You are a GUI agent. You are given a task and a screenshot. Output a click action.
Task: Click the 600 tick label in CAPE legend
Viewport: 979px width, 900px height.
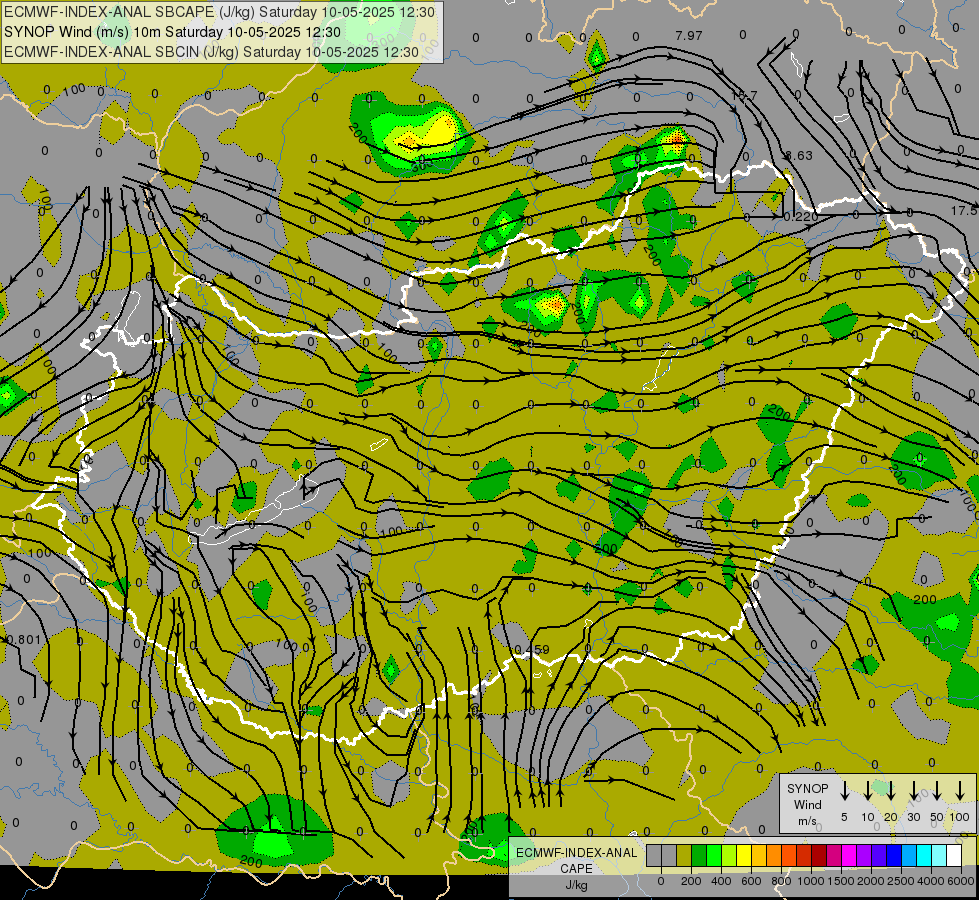(x=751, y=881)
